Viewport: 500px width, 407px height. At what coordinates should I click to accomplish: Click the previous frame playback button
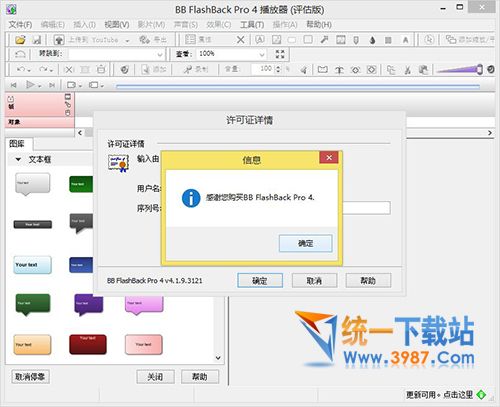point(13,85)
